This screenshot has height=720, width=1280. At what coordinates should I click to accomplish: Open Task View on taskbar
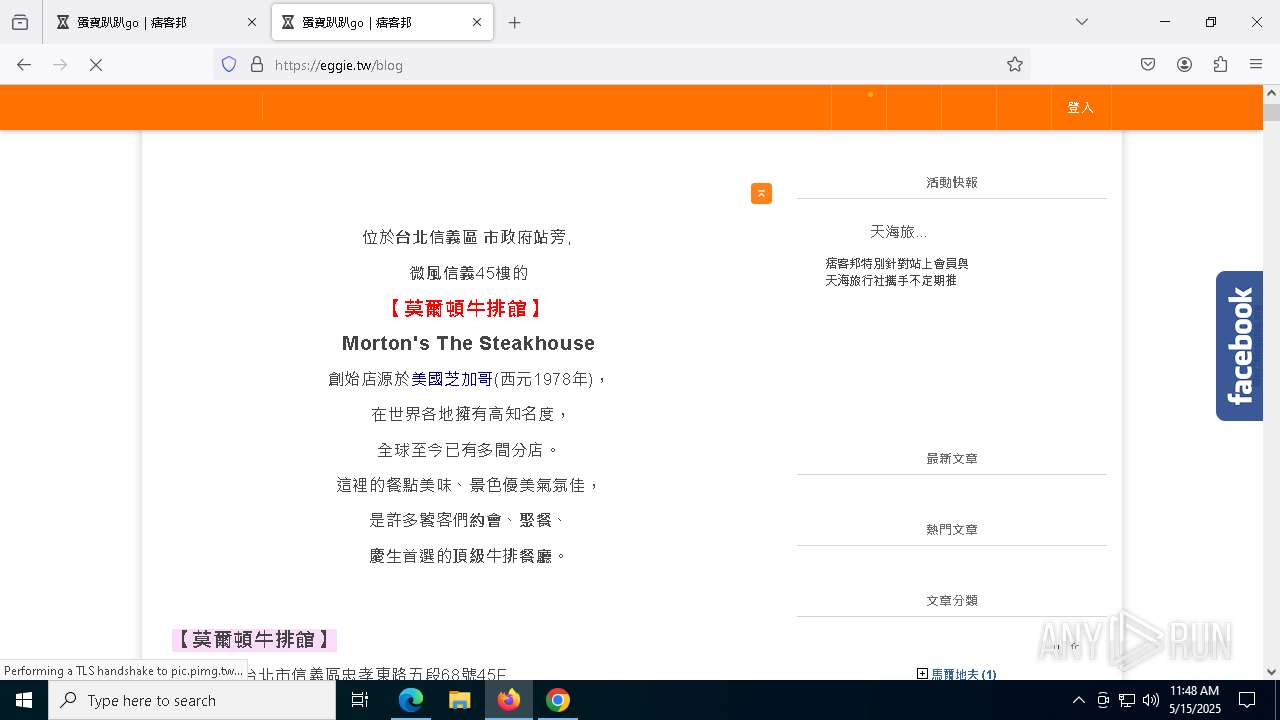click(360, 700)
